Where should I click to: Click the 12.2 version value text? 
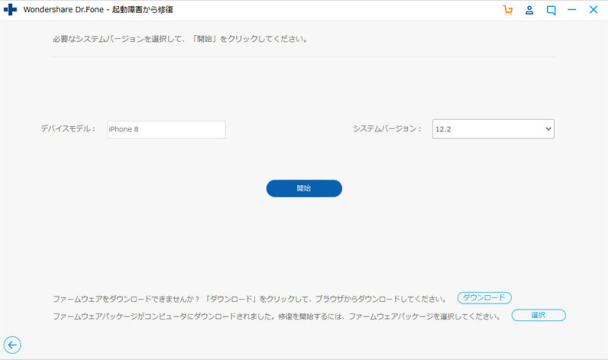click(443, 129)
